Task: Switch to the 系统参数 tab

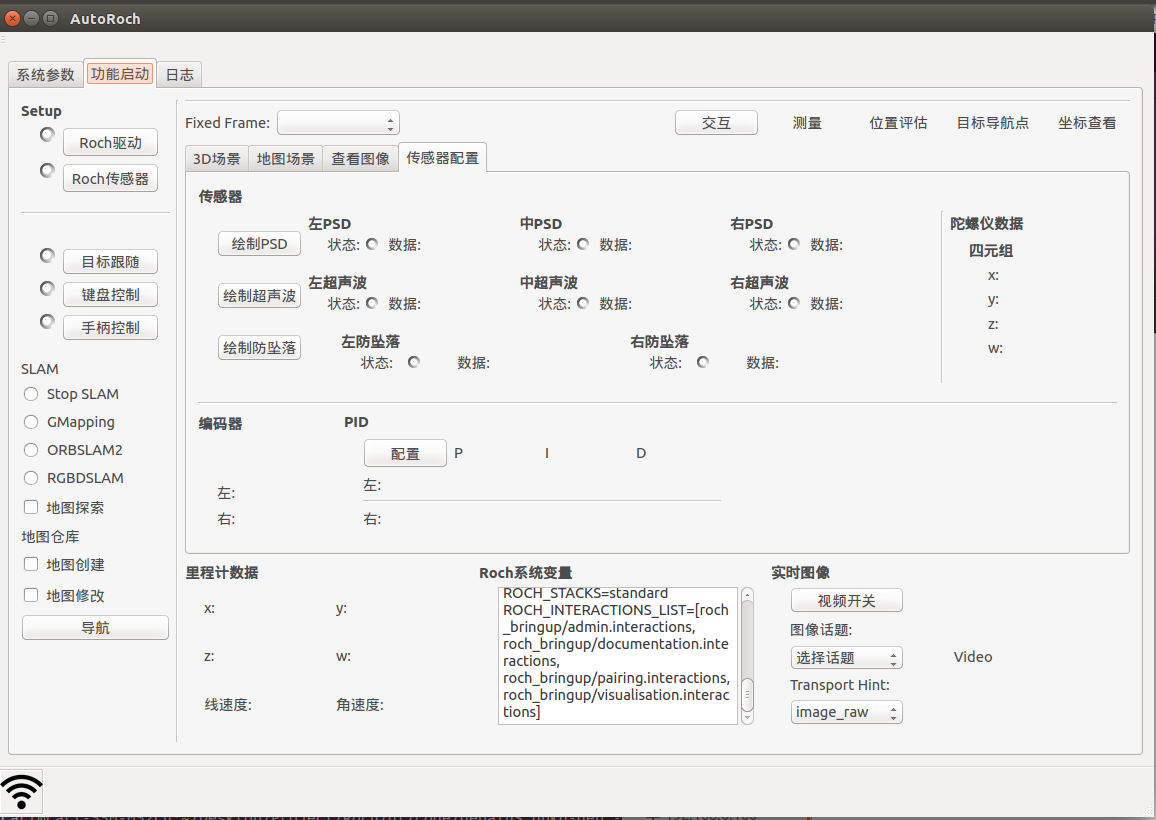Action: click(45, 75)
